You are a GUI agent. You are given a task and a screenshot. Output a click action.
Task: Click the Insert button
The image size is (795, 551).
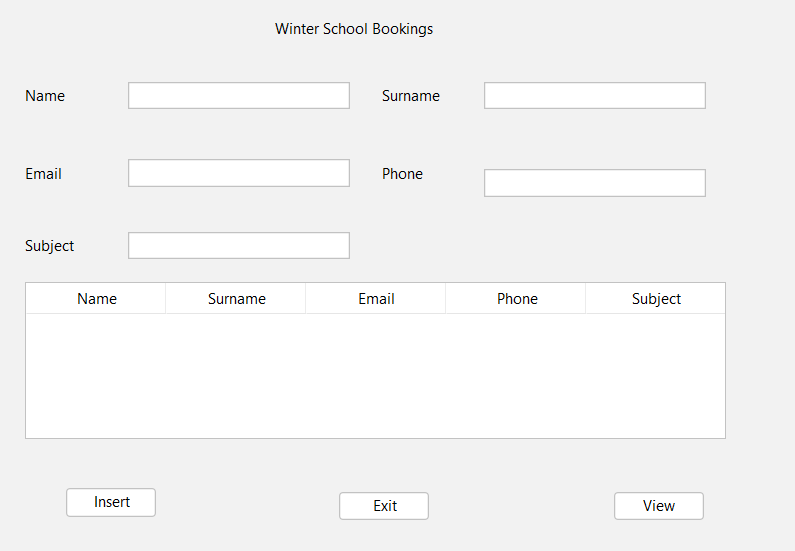pos(111,502)
